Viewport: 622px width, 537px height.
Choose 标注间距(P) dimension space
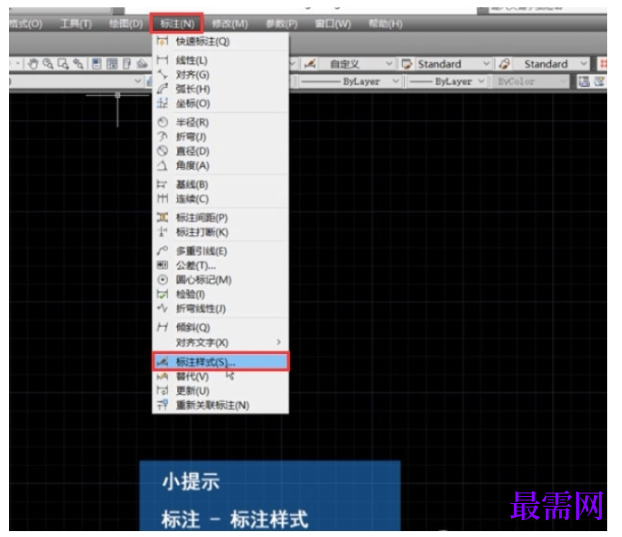[221, 218]
